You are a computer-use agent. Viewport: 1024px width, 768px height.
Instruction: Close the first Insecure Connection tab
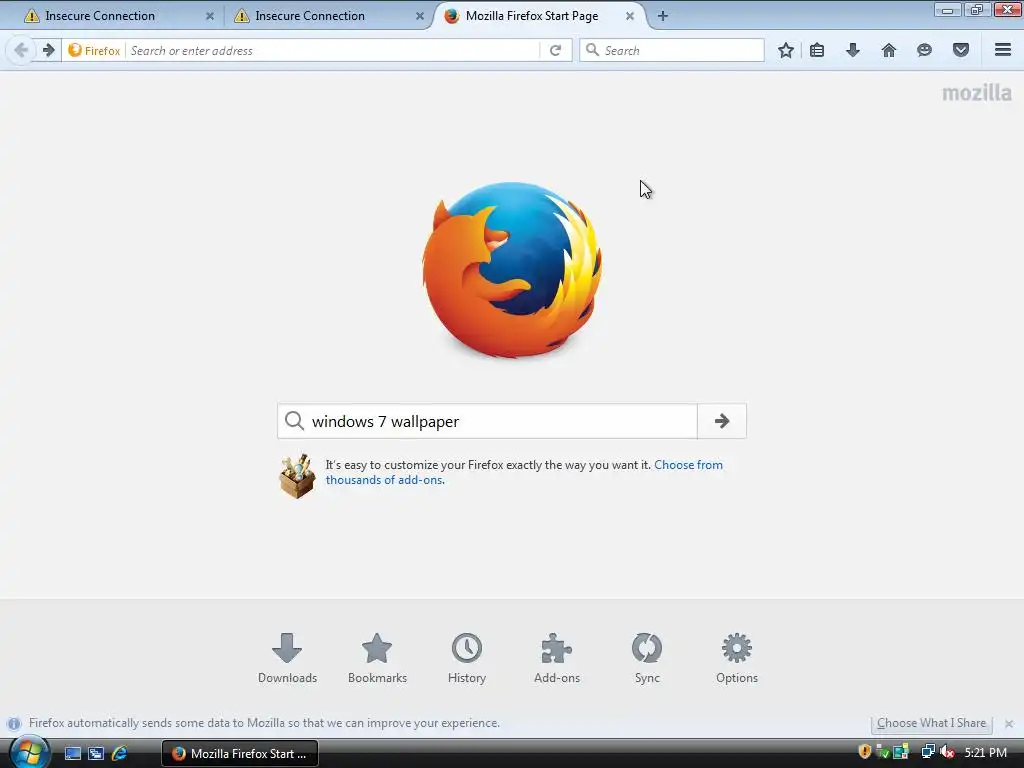point(210,16)
